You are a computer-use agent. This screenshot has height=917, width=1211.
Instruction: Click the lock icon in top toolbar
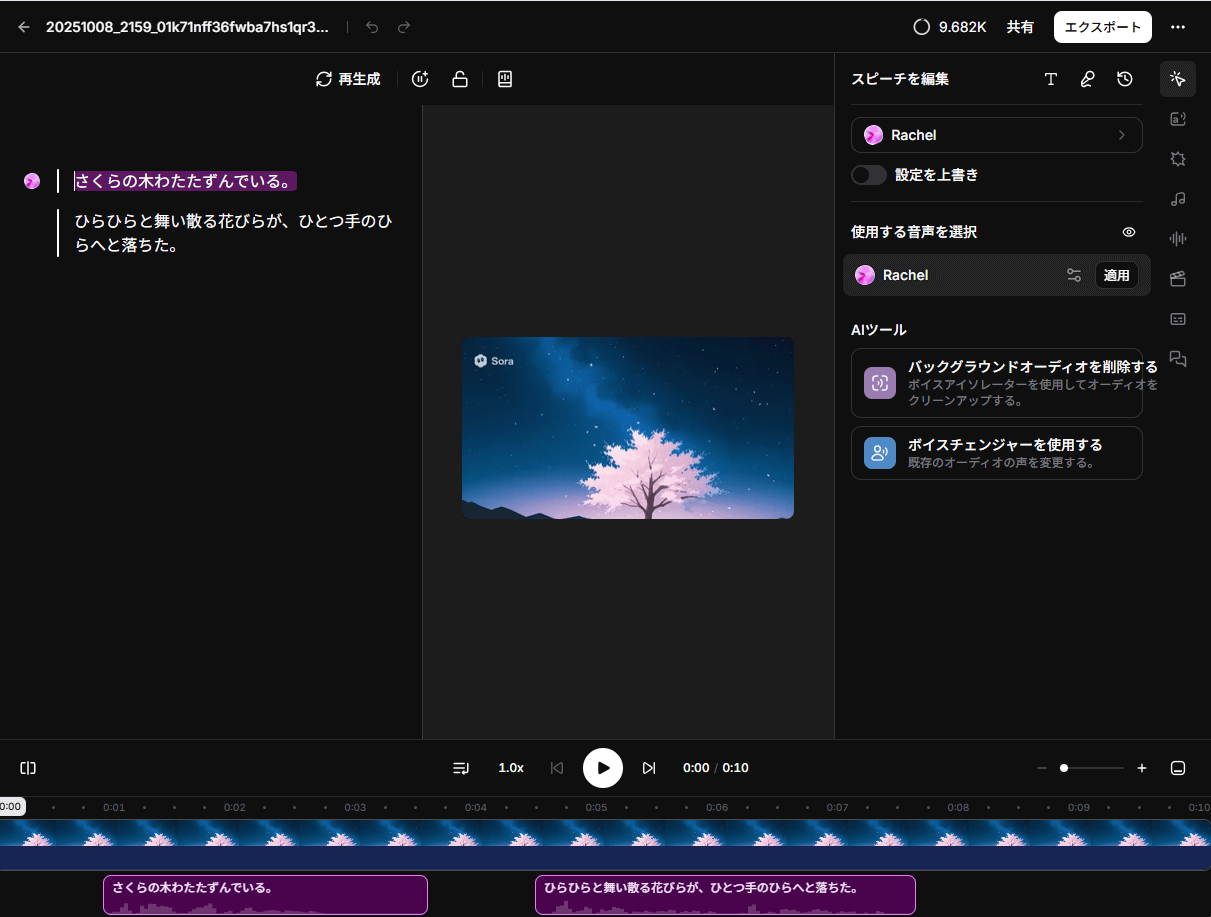tap(460, 79)
